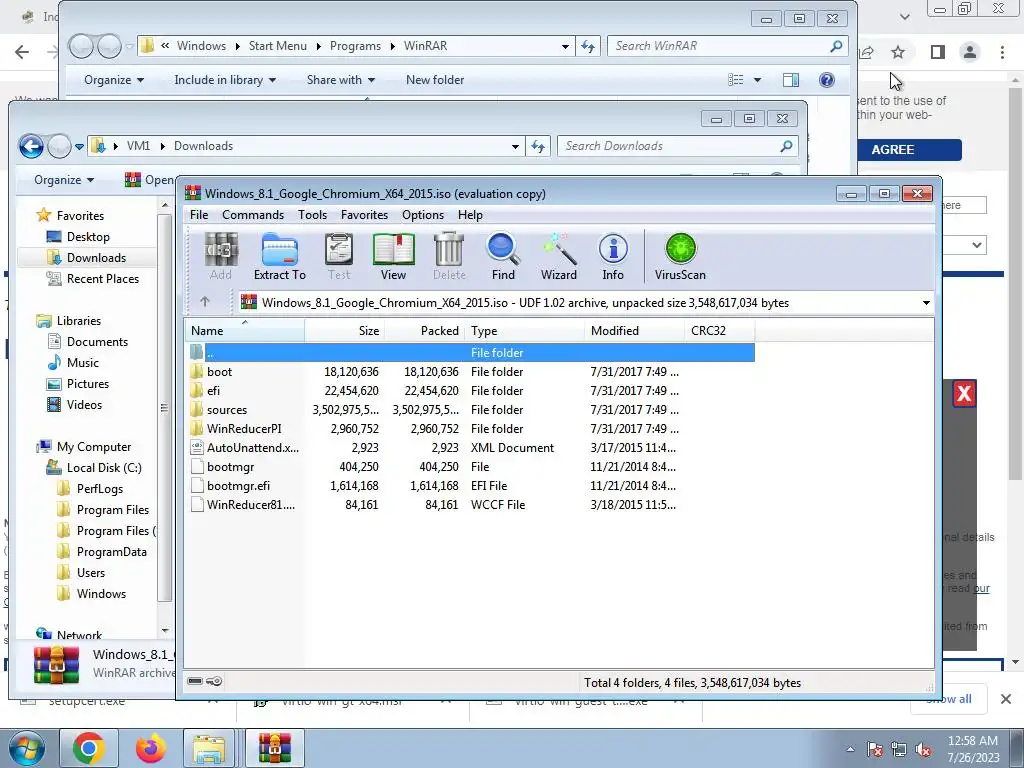Open Chrome profile avatar icon

970,52
